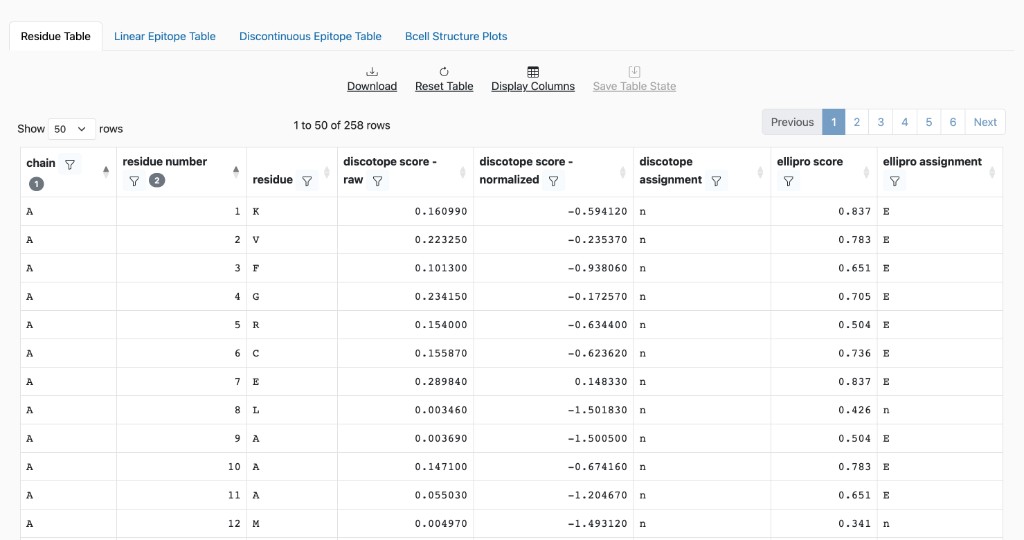1024x540 pixels.
Task: Download the residue table
Action: pos(372,79)
